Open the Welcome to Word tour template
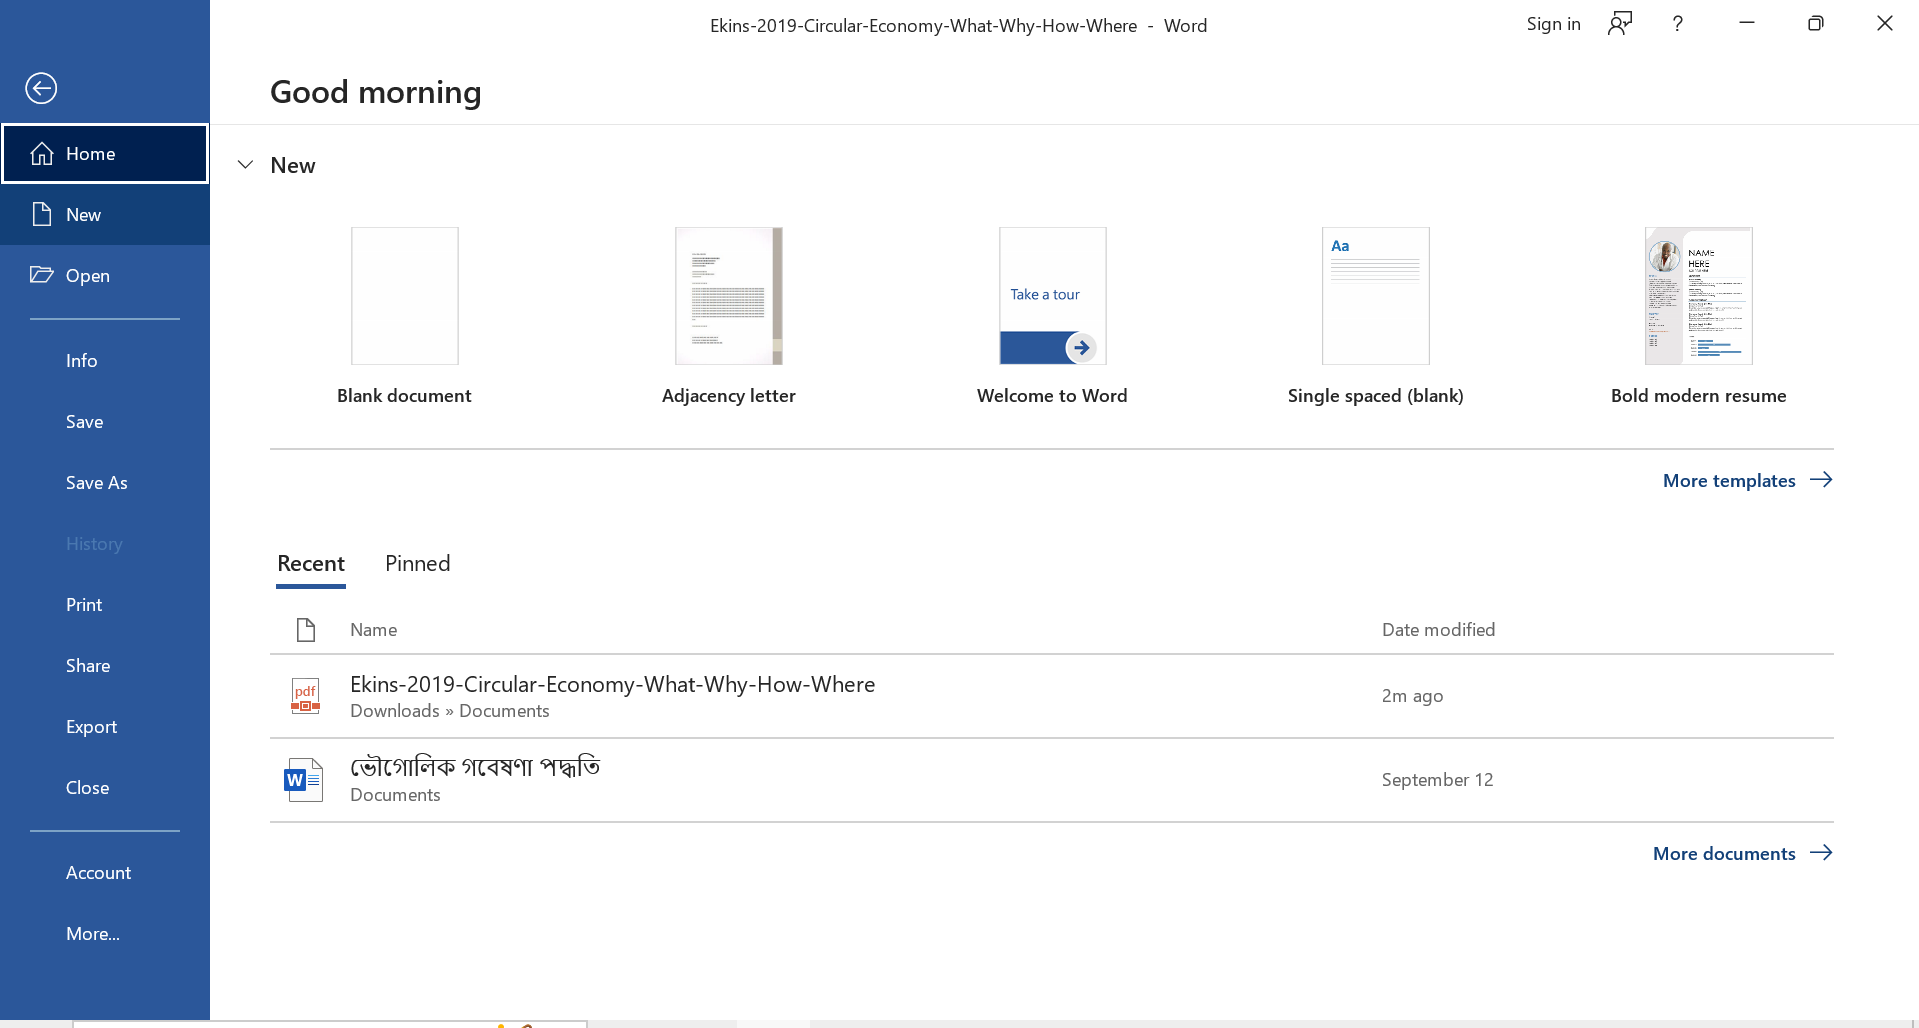This screenshot has height=1028, width=1919. pyautogui.click(x=1052, y=296)
